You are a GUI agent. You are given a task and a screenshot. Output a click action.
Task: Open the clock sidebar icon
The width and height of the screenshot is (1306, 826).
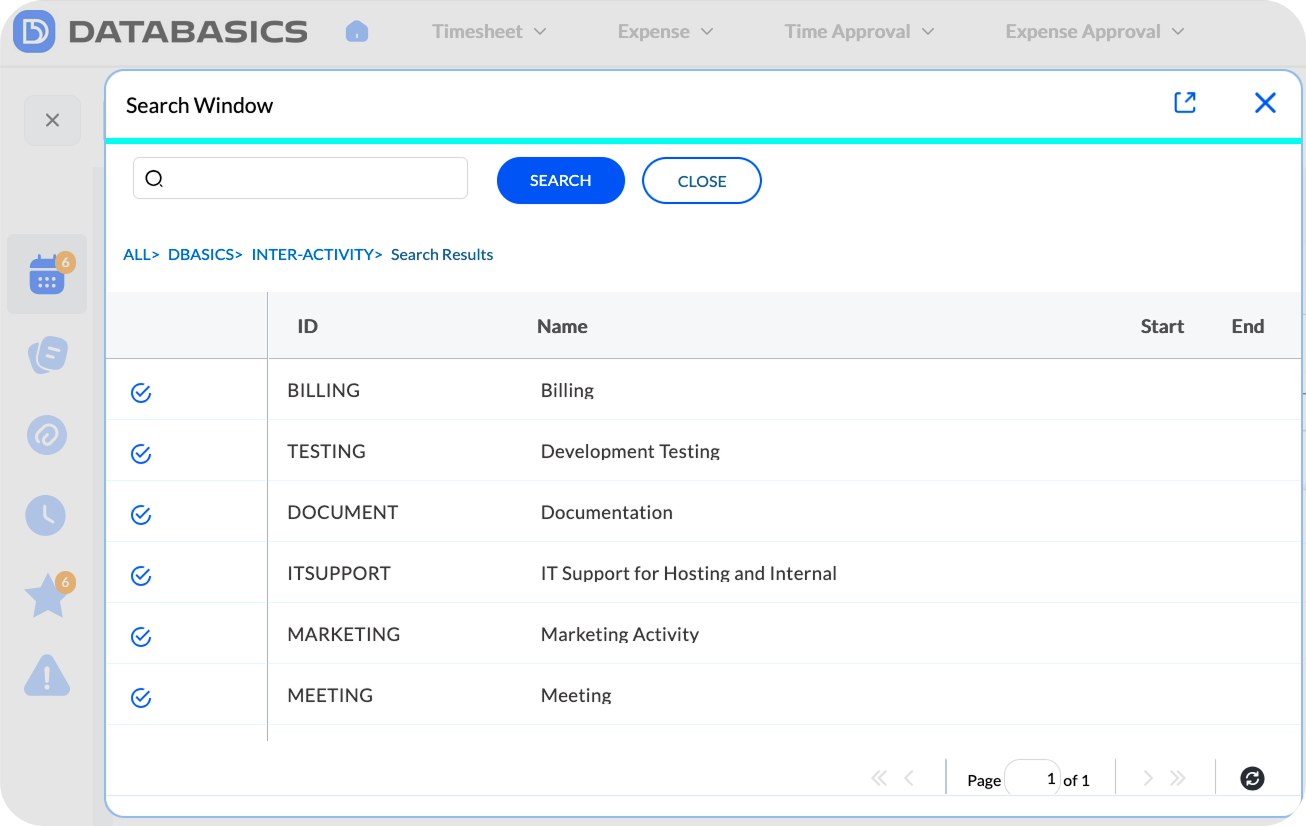(x=45, y=515)
